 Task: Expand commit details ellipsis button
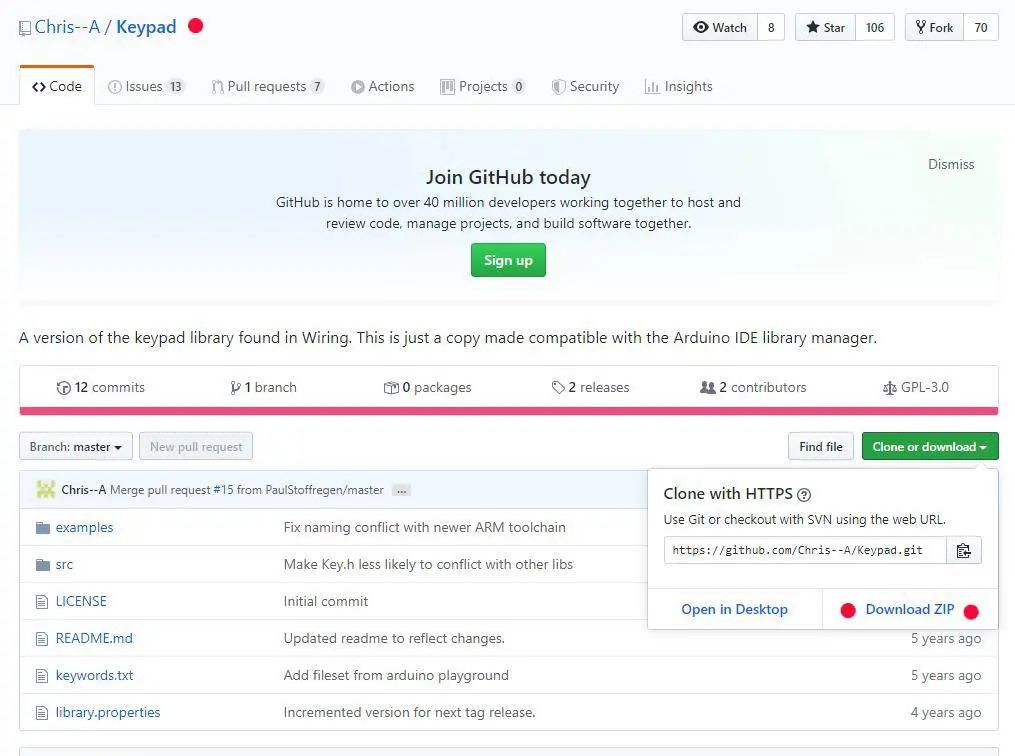[401, 490]
